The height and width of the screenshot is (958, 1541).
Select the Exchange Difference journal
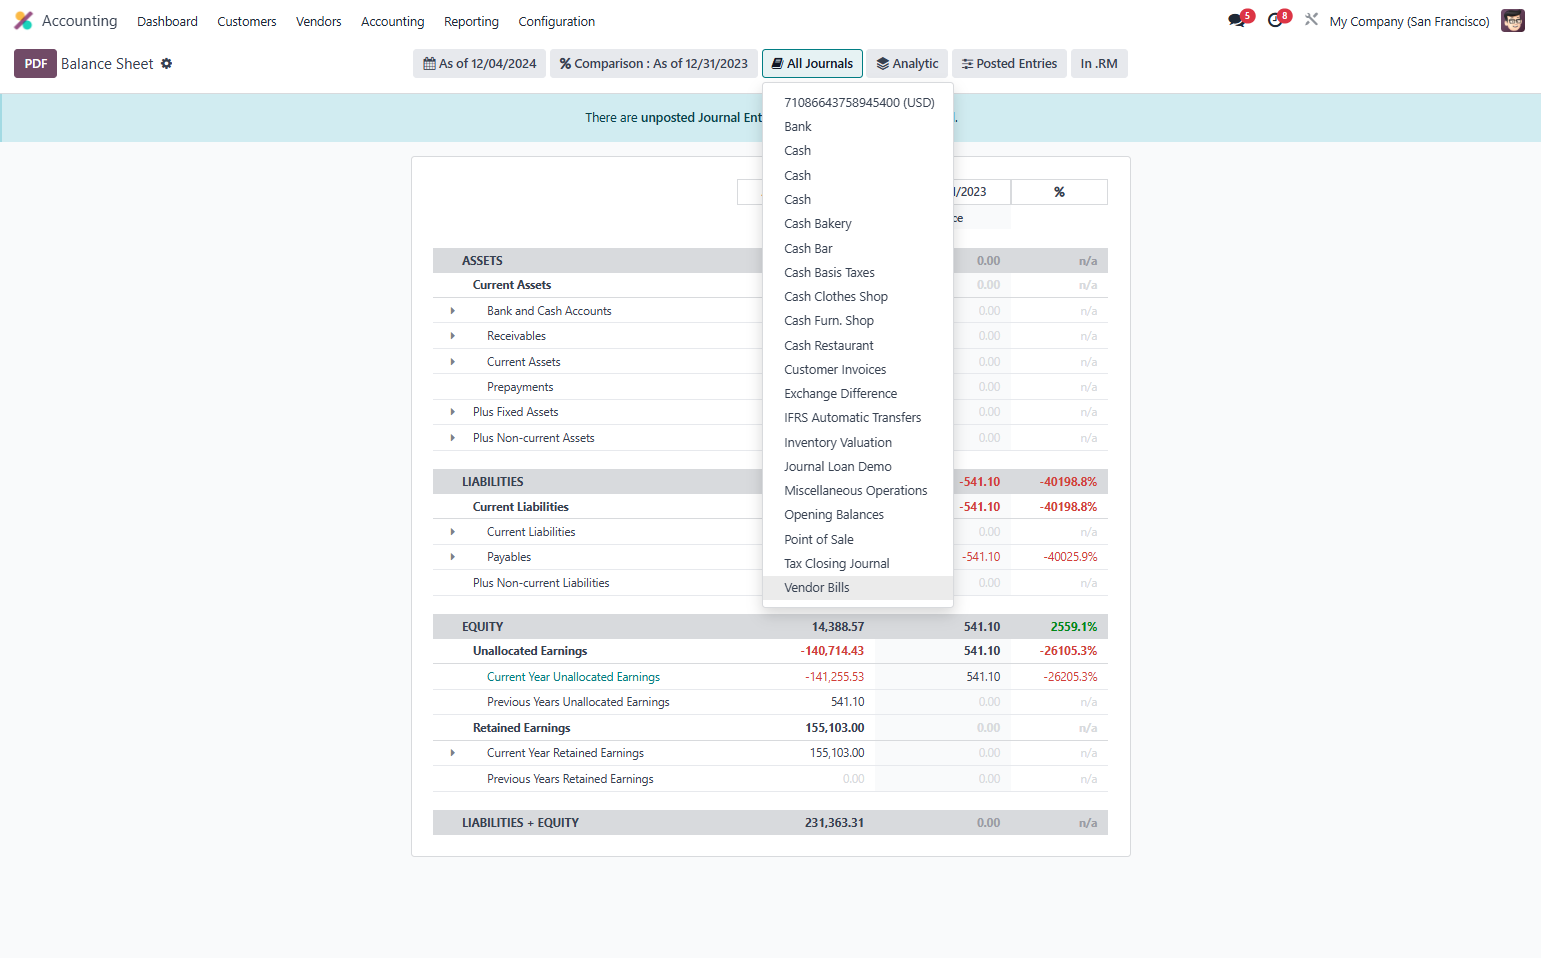tap(858, 393)
